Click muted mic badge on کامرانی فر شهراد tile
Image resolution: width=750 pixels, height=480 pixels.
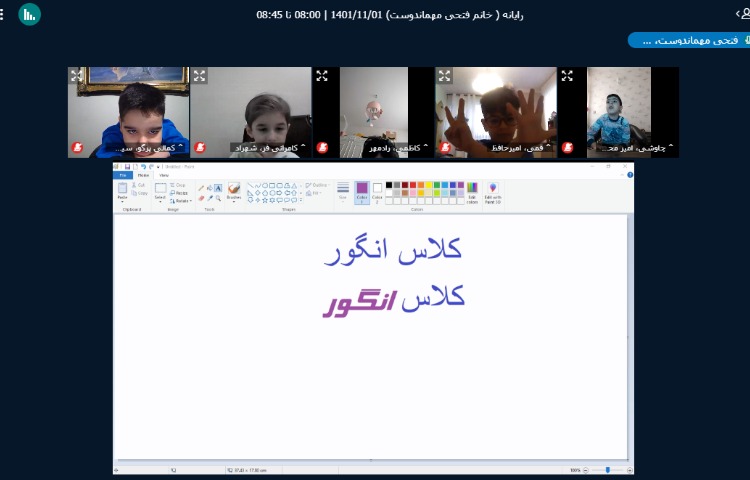click(x=200, y=148)
